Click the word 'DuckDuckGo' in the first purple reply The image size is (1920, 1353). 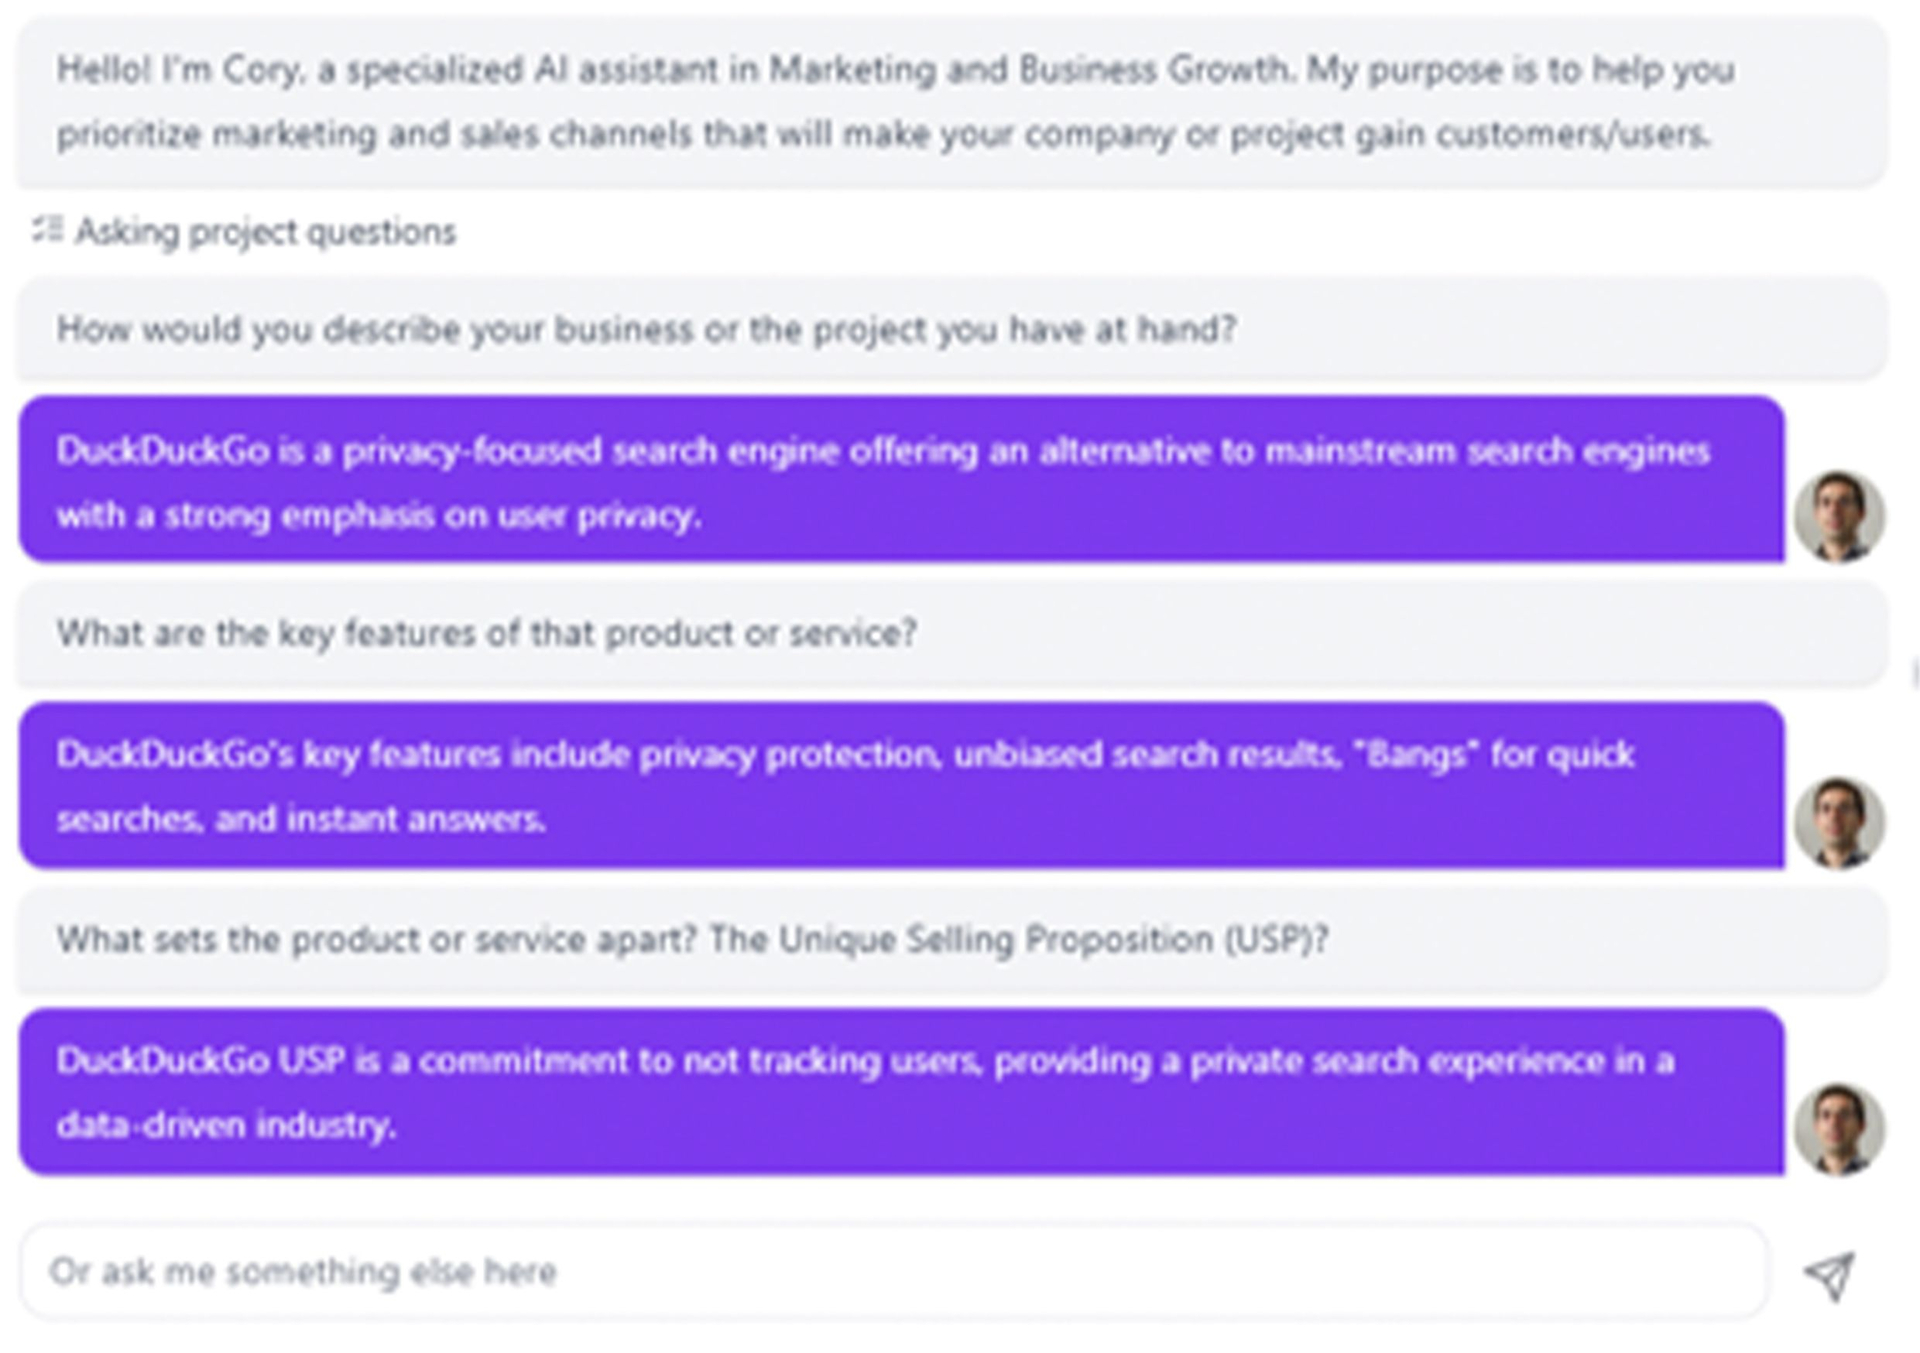(x=163, y=451)
